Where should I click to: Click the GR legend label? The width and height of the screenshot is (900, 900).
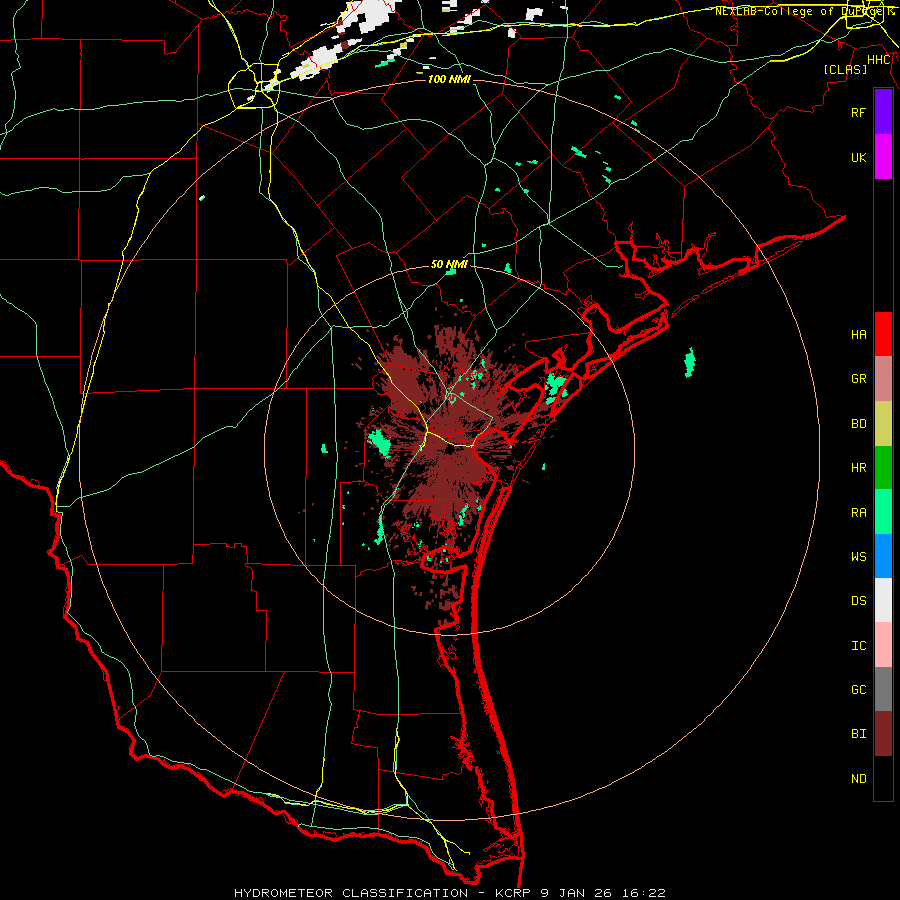coord(858,379)
